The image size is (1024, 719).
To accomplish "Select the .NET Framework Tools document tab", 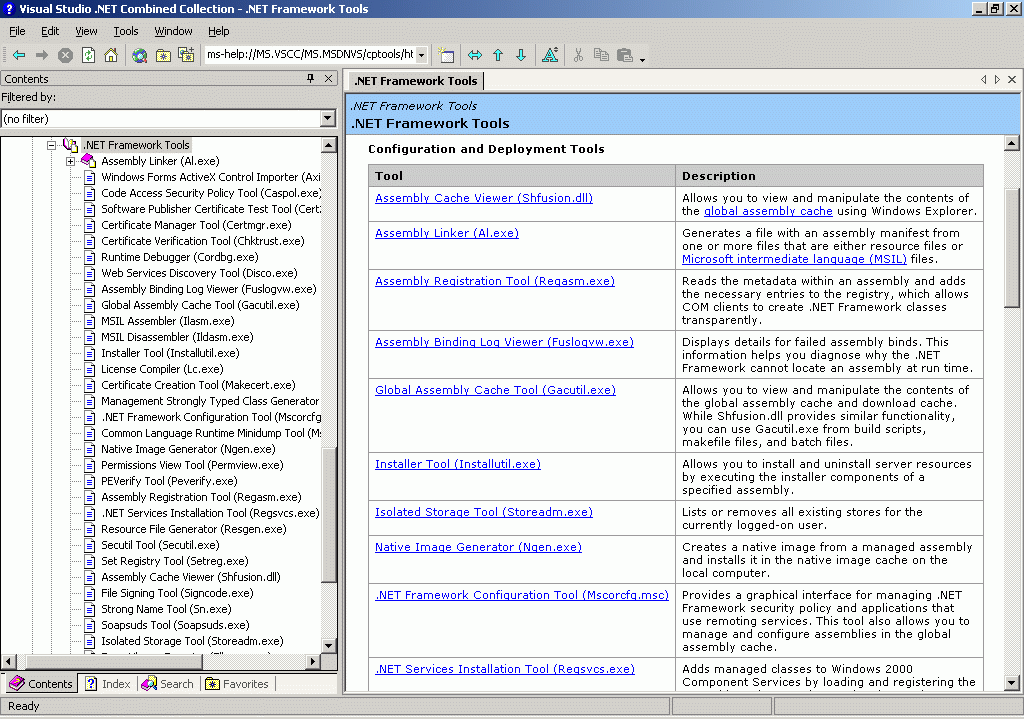I will (x=415, y=81).
